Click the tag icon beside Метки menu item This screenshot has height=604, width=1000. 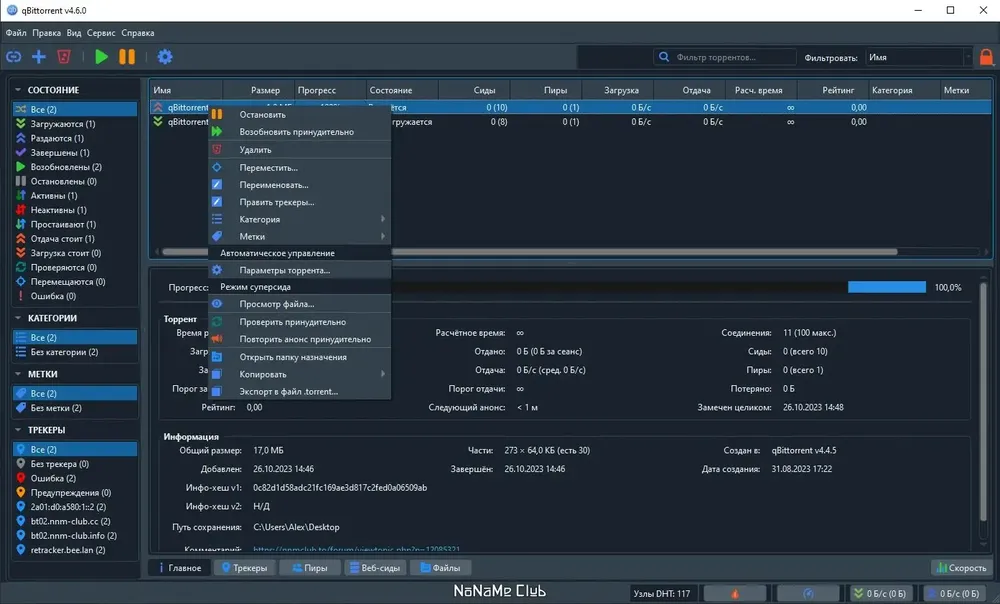[x=217, y=236]
